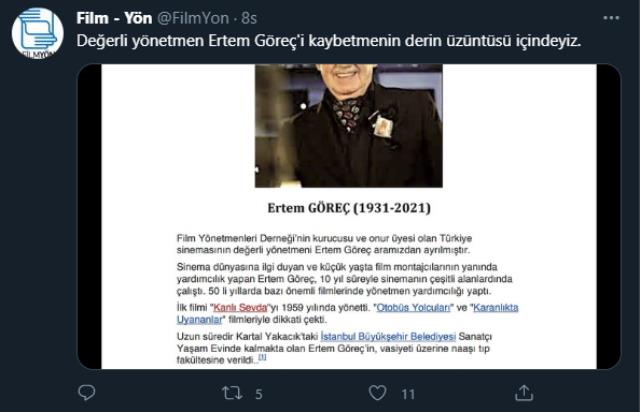Click the 8s tweet timestamp
640x412 pixels.
tap(249, 18)
